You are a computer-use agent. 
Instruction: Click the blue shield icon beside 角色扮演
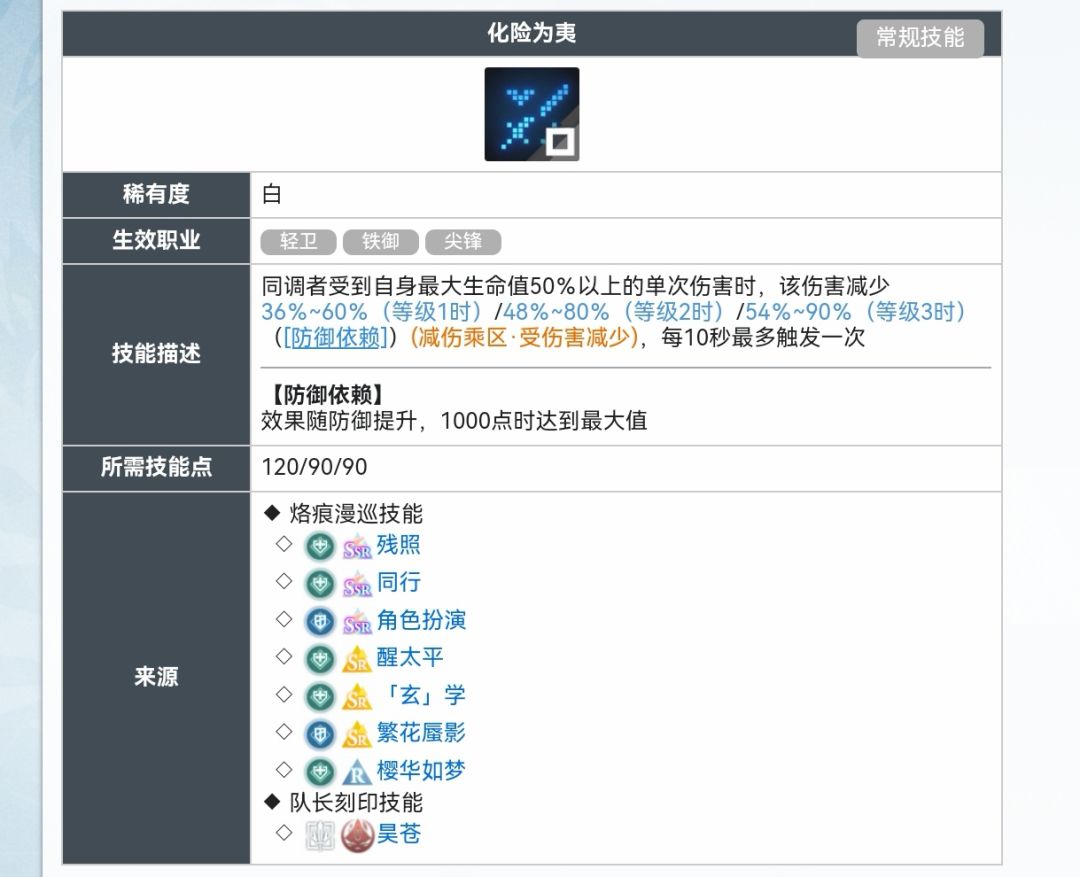pyautogui.click(x=320, y=622)
